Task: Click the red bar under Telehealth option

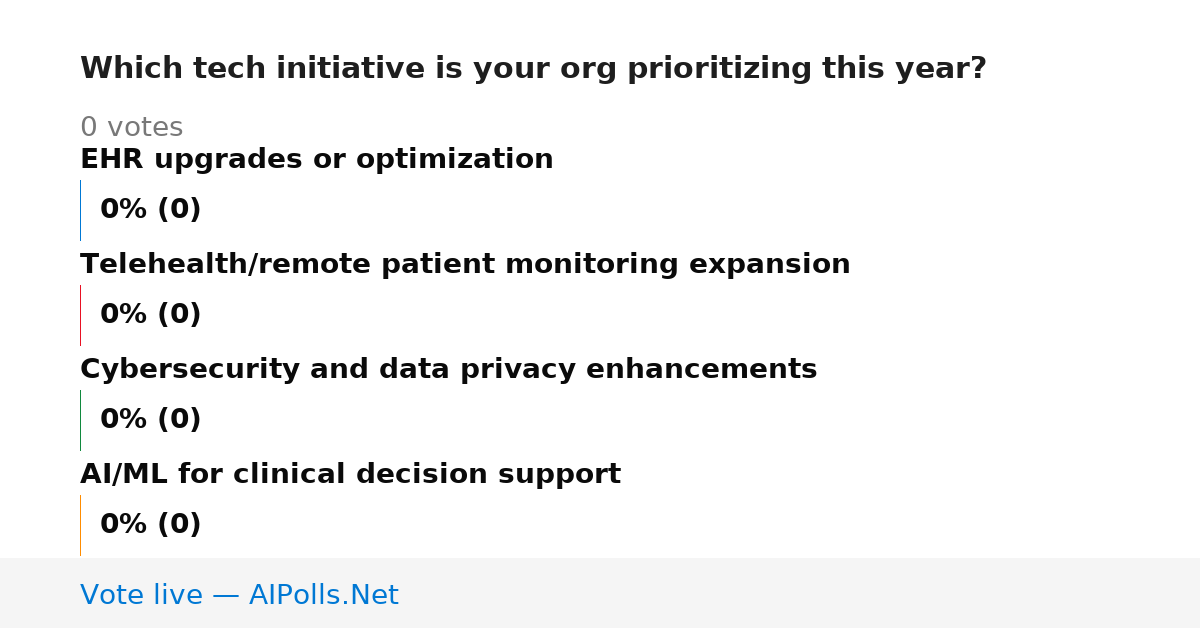Action: coord(80,315)
